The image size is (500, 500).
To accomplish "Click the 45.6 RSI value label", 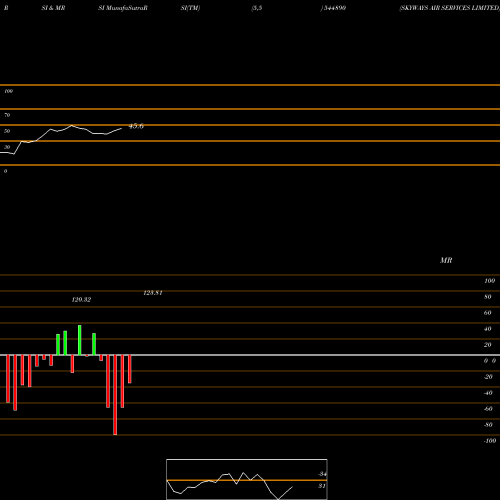I will (136, 126).
